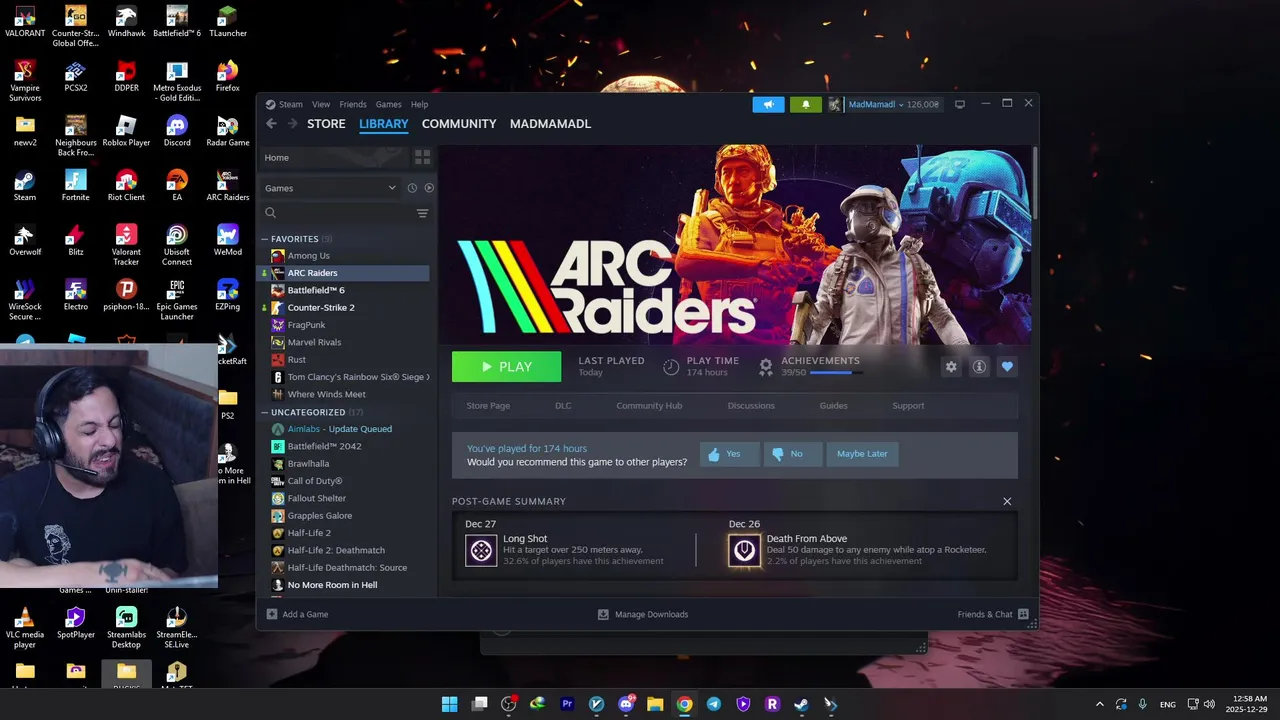Click the achievements progress bar
The image size is (1280, 720).
pyautogui.click(x=834, y=373)
